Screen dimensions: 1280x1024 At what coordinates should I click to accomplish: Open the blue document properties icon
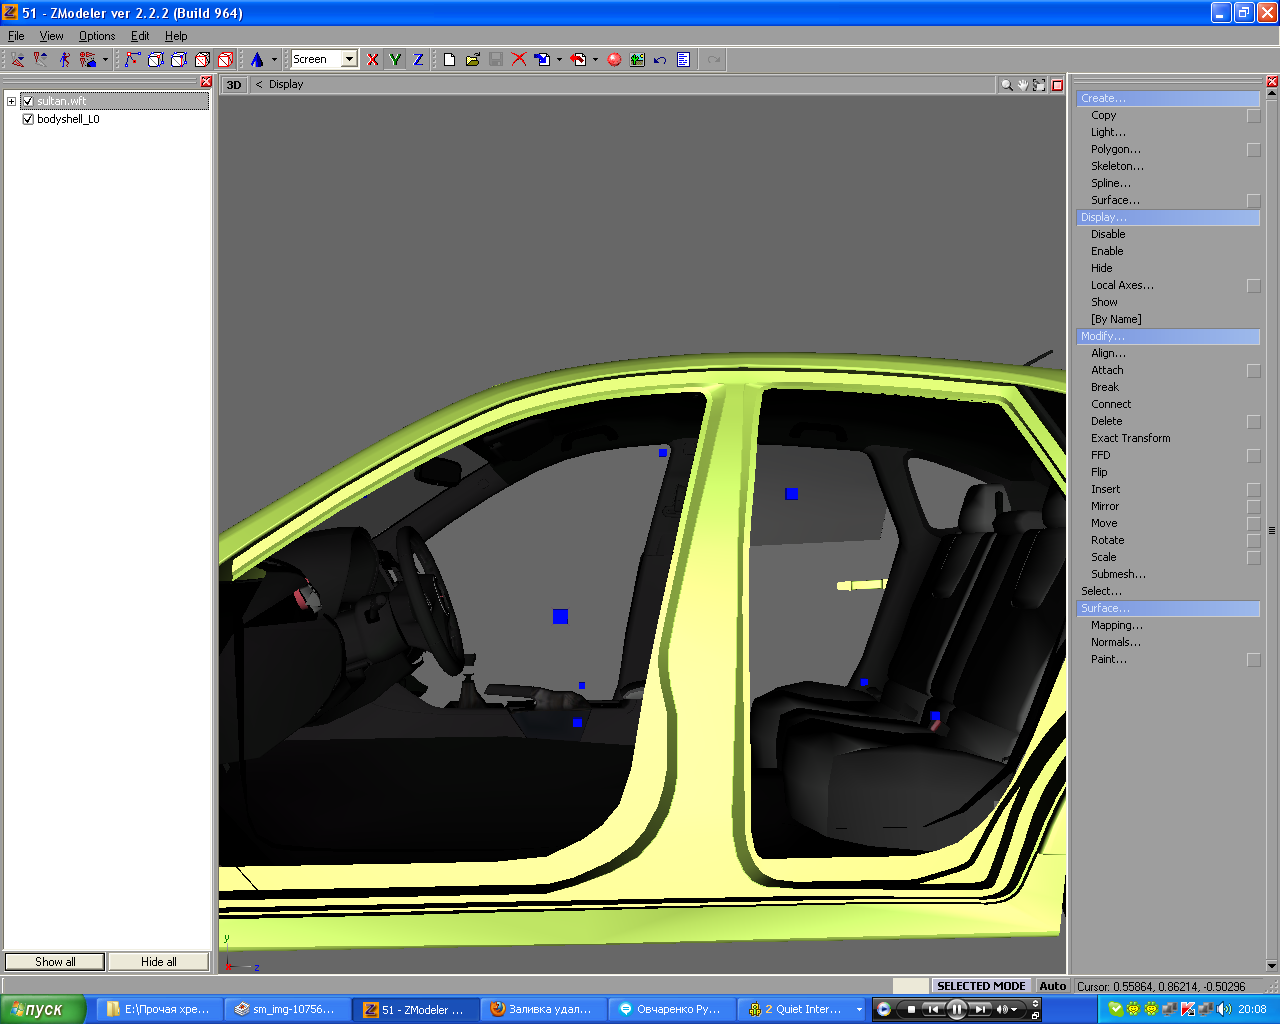coord(683,60)
